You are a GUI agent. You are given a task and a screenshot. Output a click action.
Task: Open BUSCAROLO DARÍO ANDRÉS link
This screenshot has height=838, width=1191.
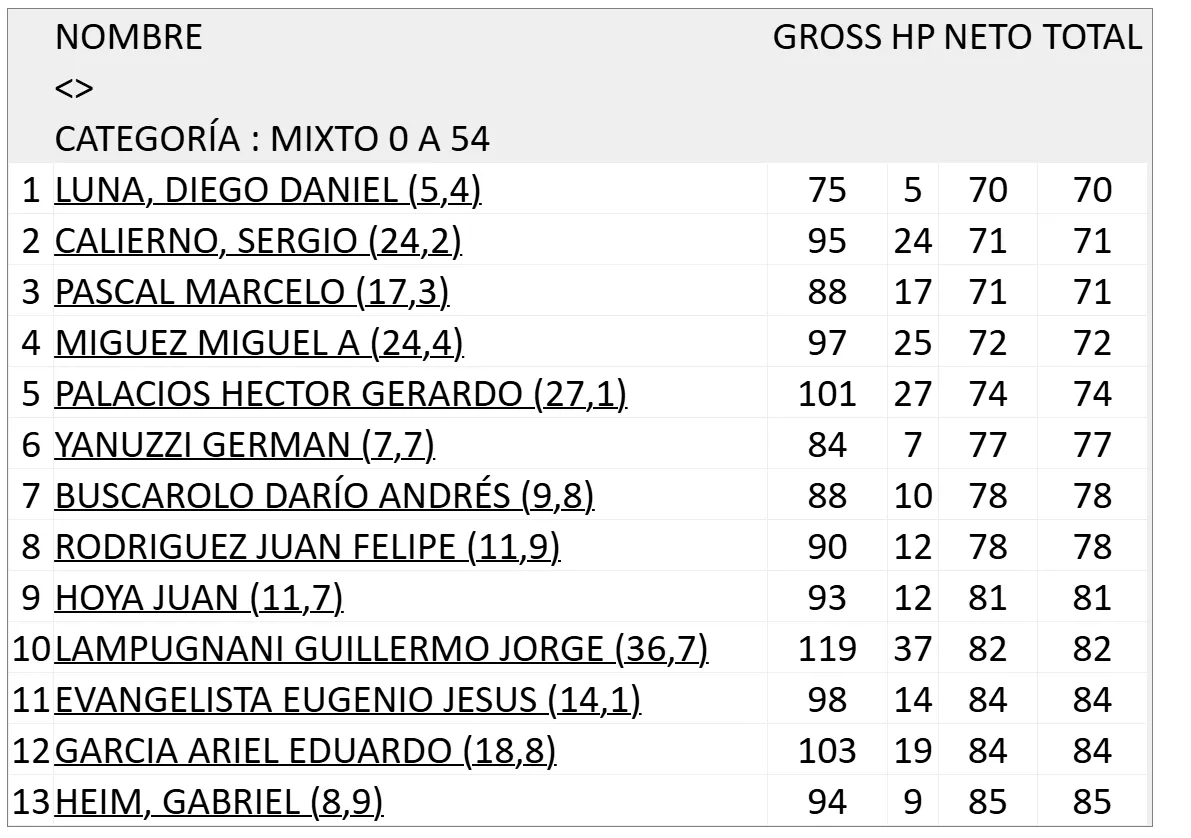click(x=324, y=496)
